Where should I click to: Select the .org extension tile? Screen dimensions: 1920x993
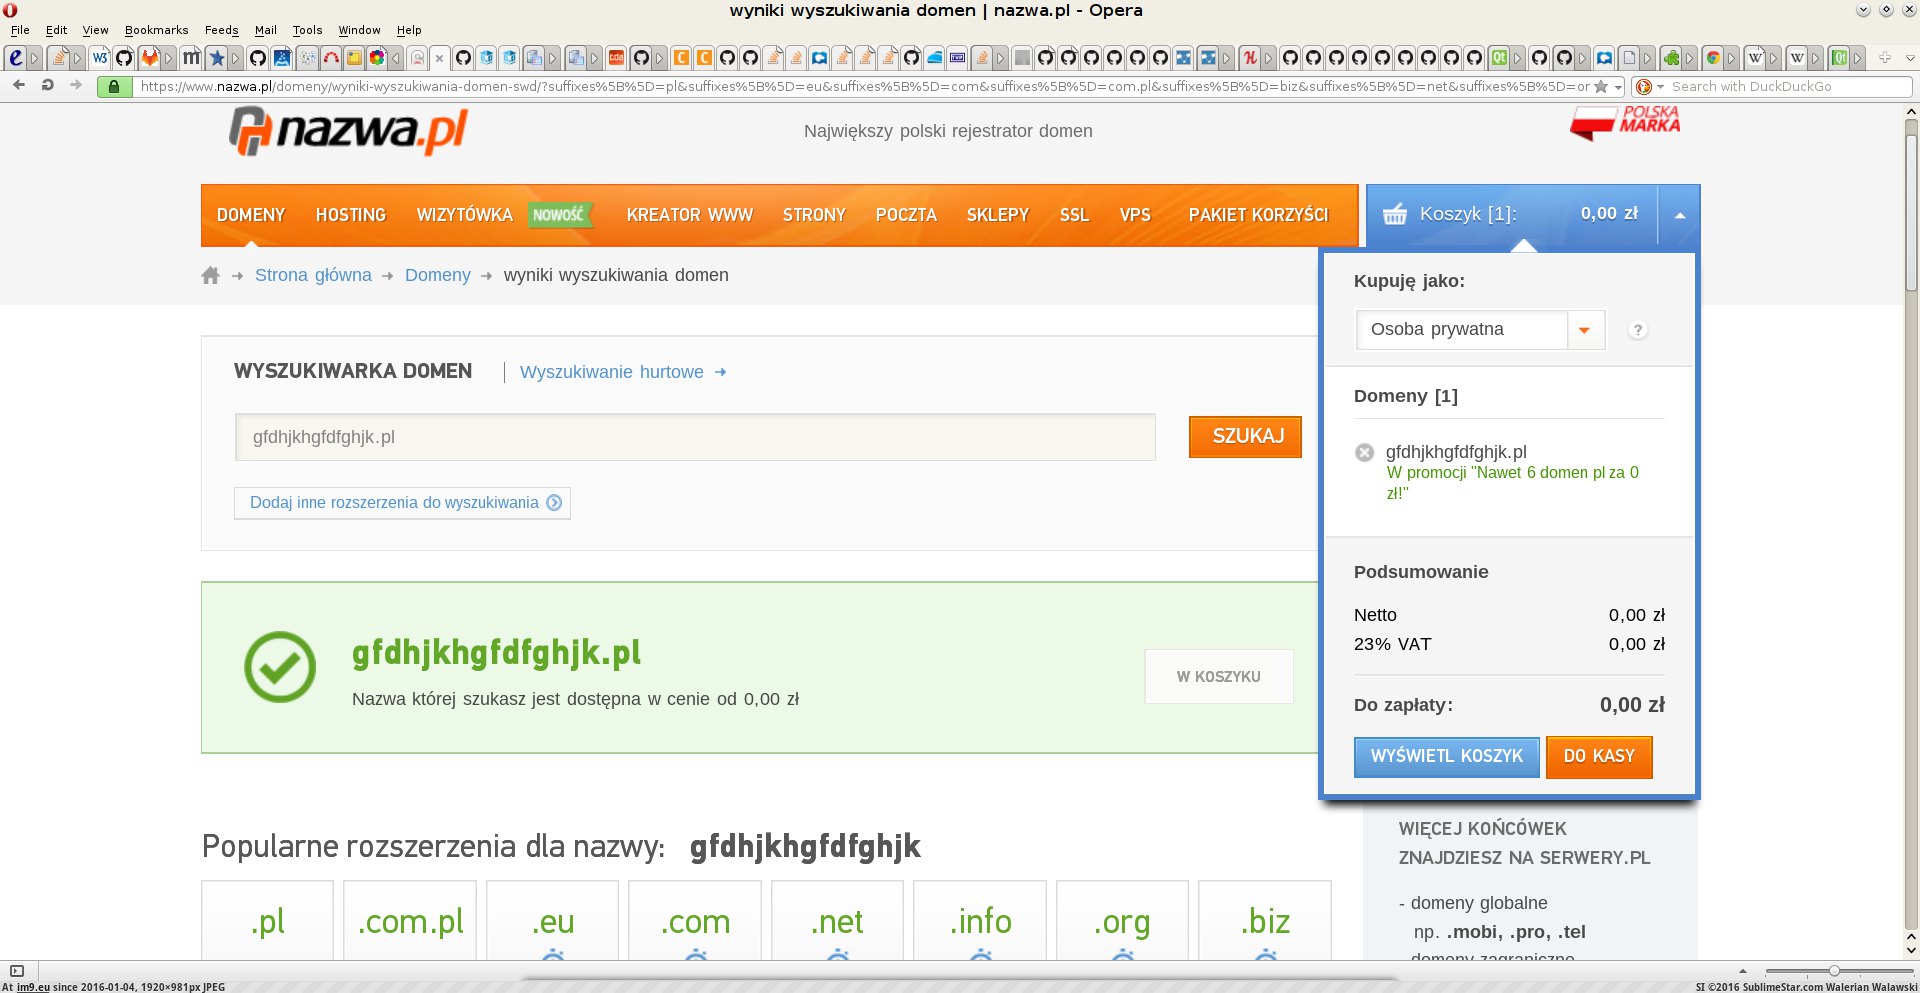tap(1122, 920)
